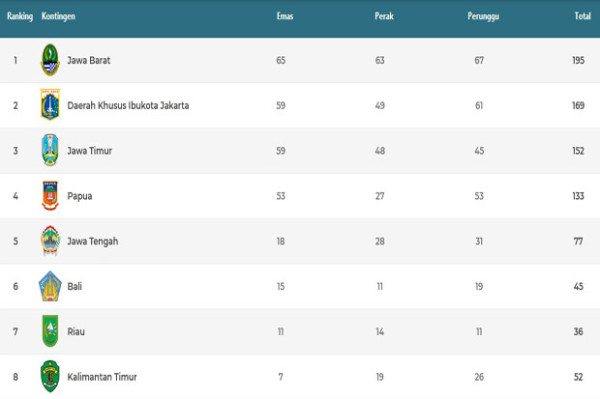Sort by the Emas column header
This screenshot has height=399, width=600.
pyautogui.click(x=285, y=16)
